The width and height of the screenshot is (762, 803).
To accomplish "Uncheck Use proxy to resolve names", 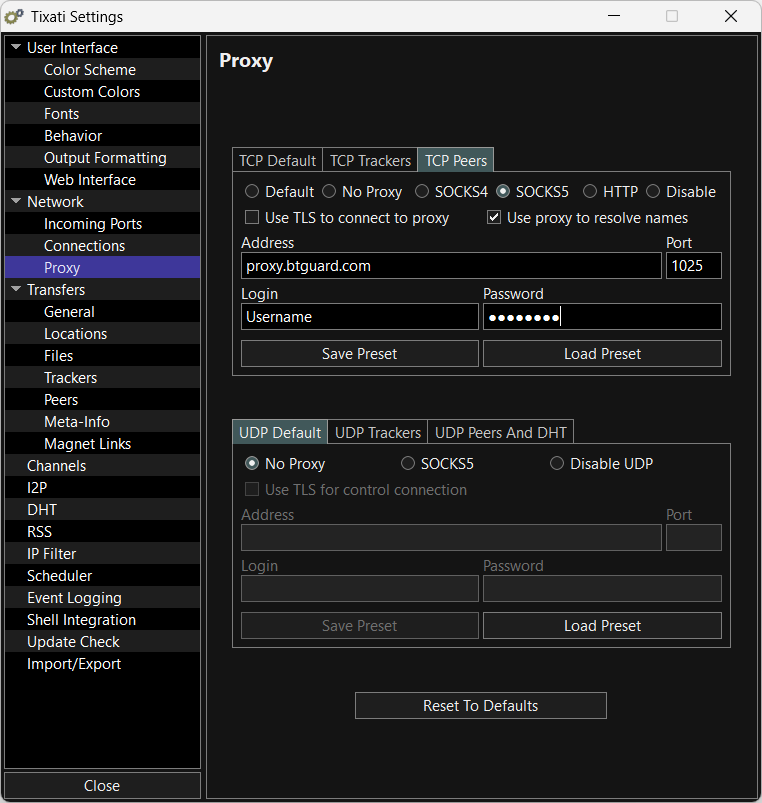I will coord(494,218).
